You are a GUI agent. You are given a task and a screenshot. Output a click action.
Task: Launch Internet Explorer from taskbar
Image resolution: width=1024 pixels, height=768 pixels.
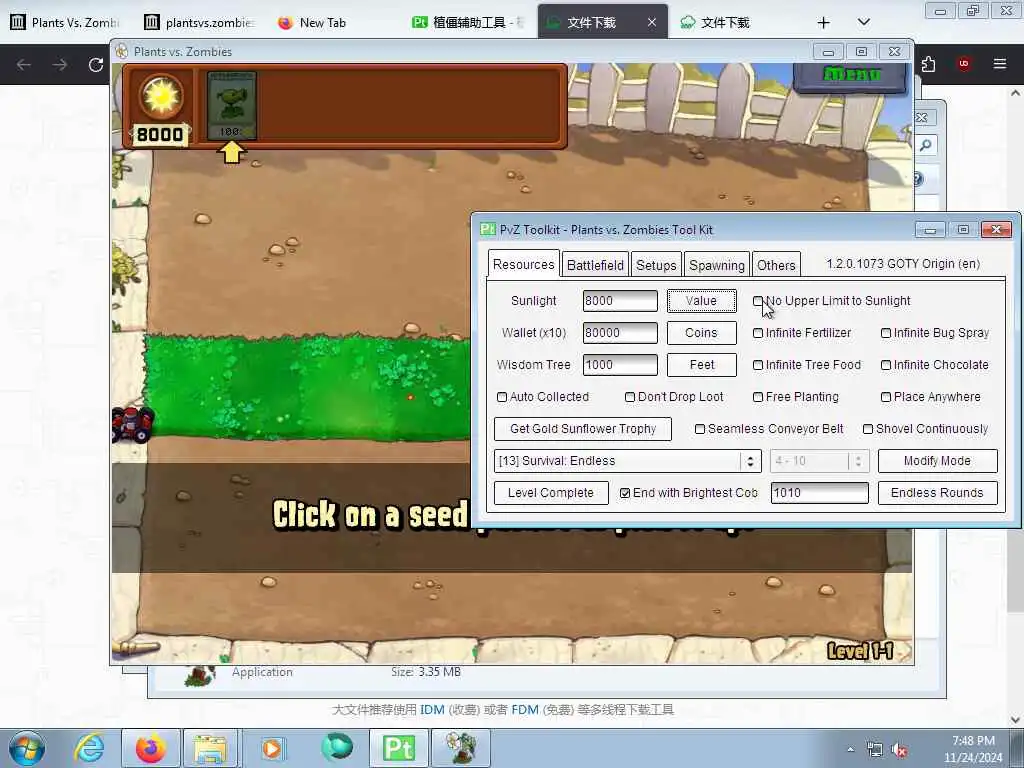coord(89,748)
